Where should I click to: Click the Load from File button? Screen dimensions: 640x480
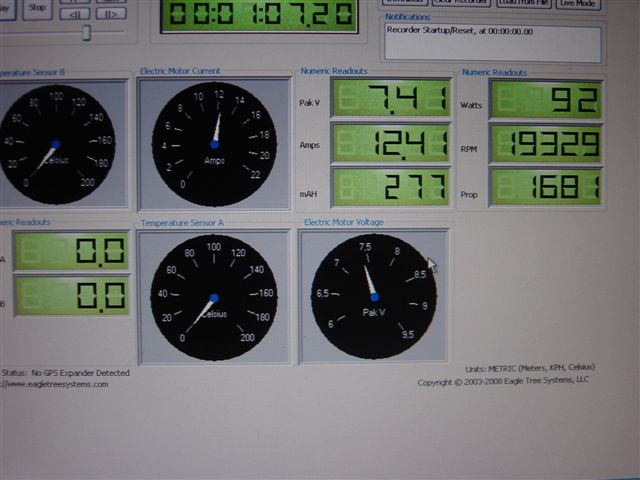tap(522, 4)
